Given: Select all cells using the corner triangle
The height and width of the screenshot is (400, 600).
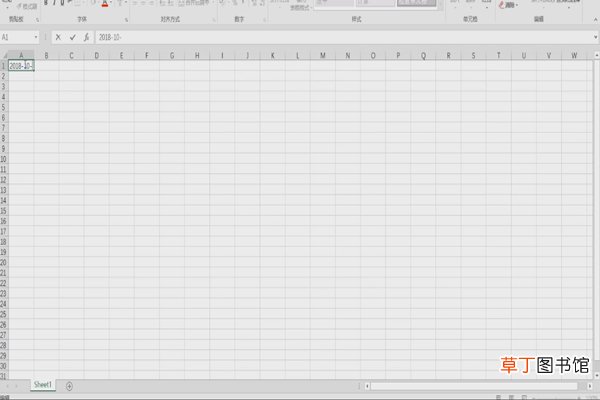Looking at the screenshot, I should (x=4, y=56).
